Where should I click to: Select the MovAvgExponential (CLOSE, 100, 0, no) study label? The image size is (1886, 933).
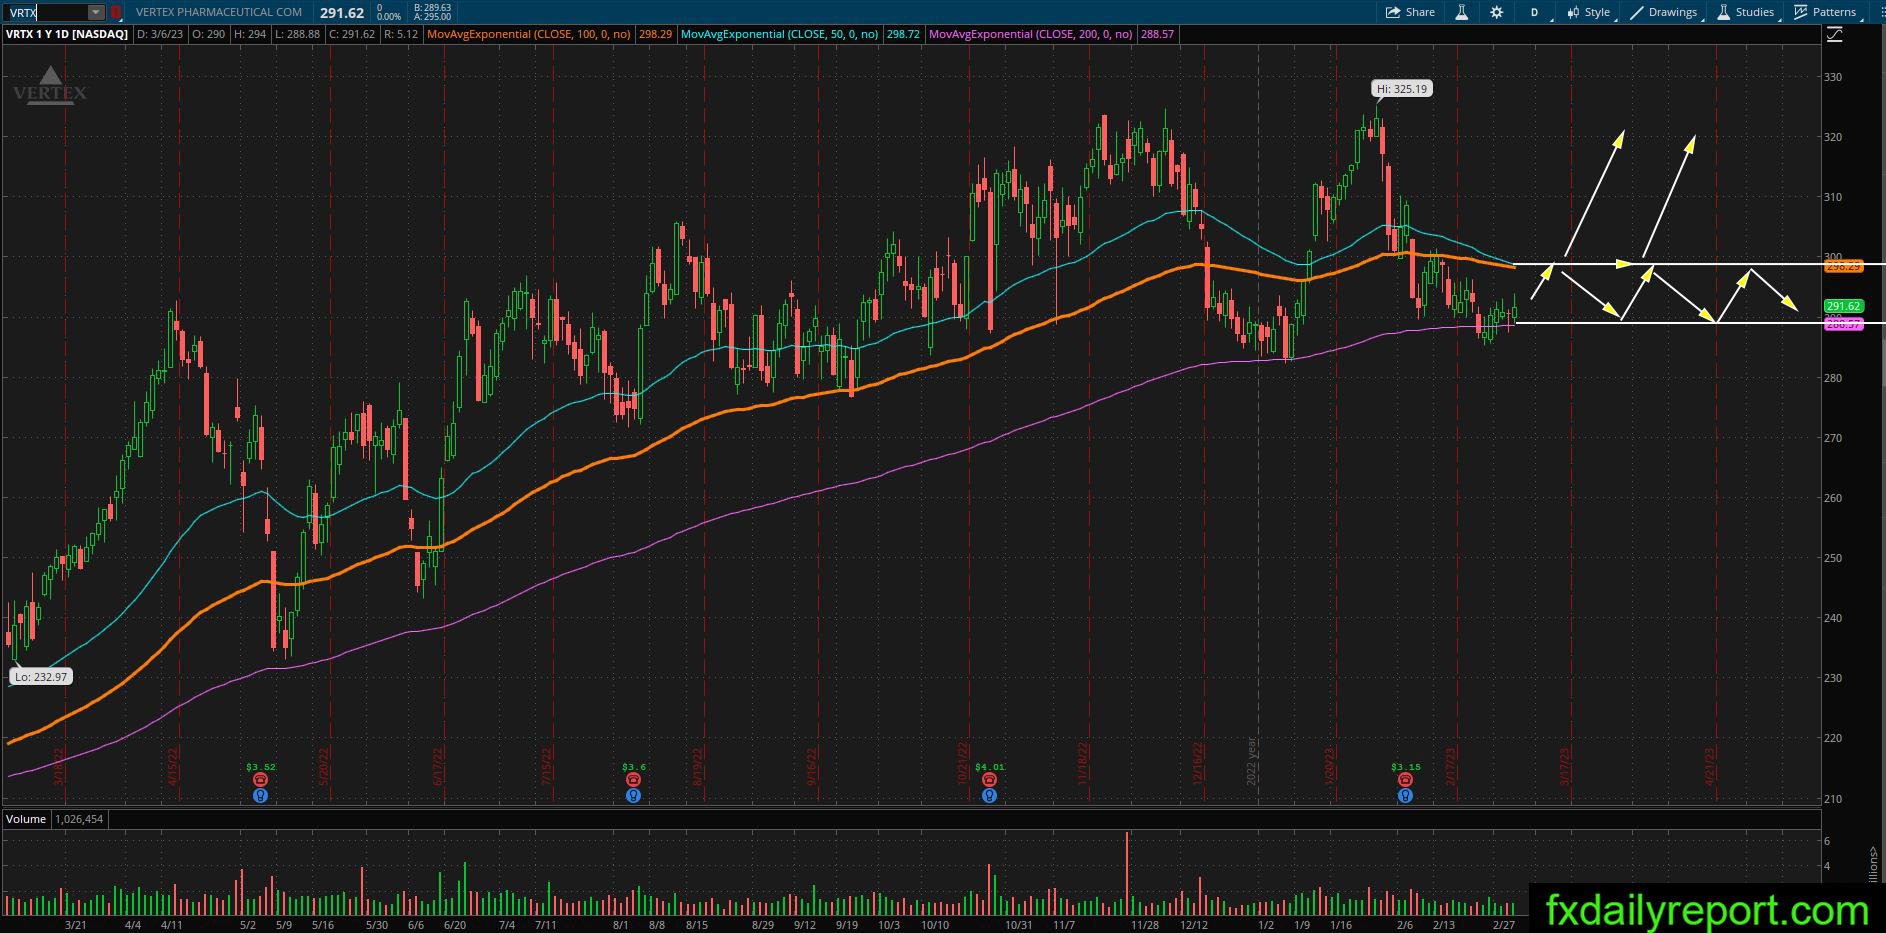(529, 34)
